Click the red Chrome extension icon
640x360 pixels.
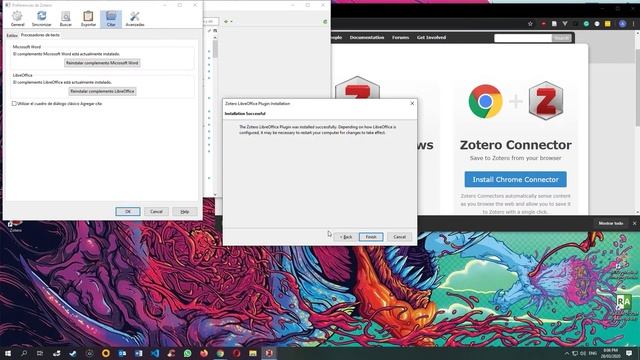click(543, 24)
